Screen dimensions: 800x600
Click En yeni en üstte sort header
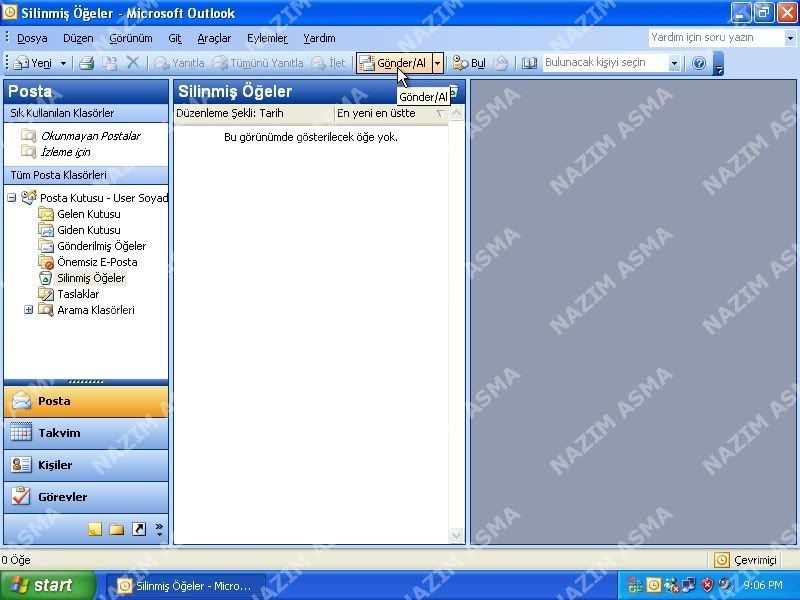pyautogui.click(x=391, y=113)
